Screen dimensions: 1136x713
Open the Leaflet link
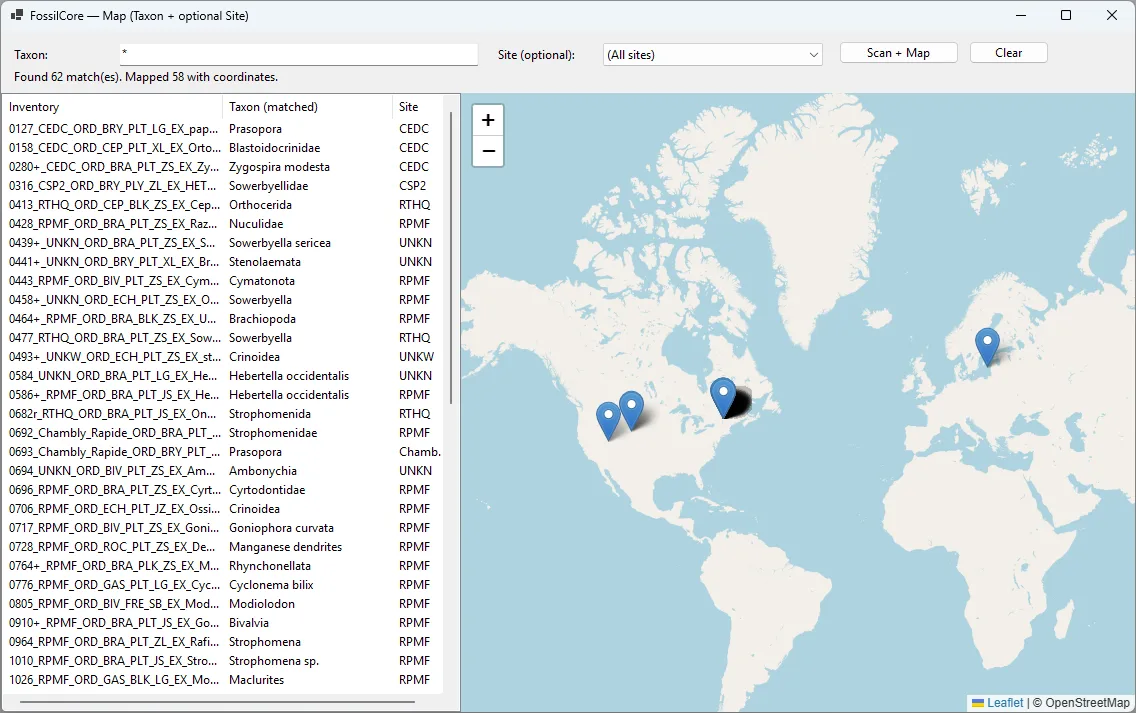(1005, 703)
